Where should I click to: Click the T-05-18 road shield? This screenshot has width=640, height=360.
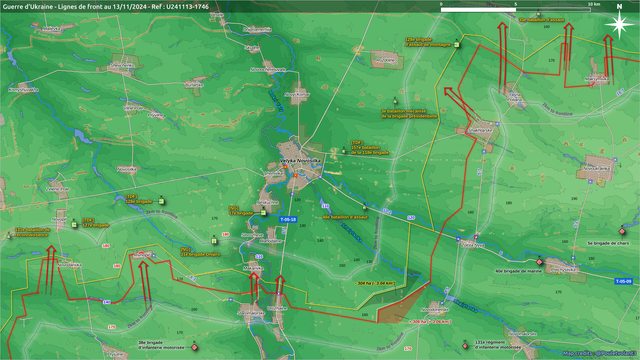(288, 220)
